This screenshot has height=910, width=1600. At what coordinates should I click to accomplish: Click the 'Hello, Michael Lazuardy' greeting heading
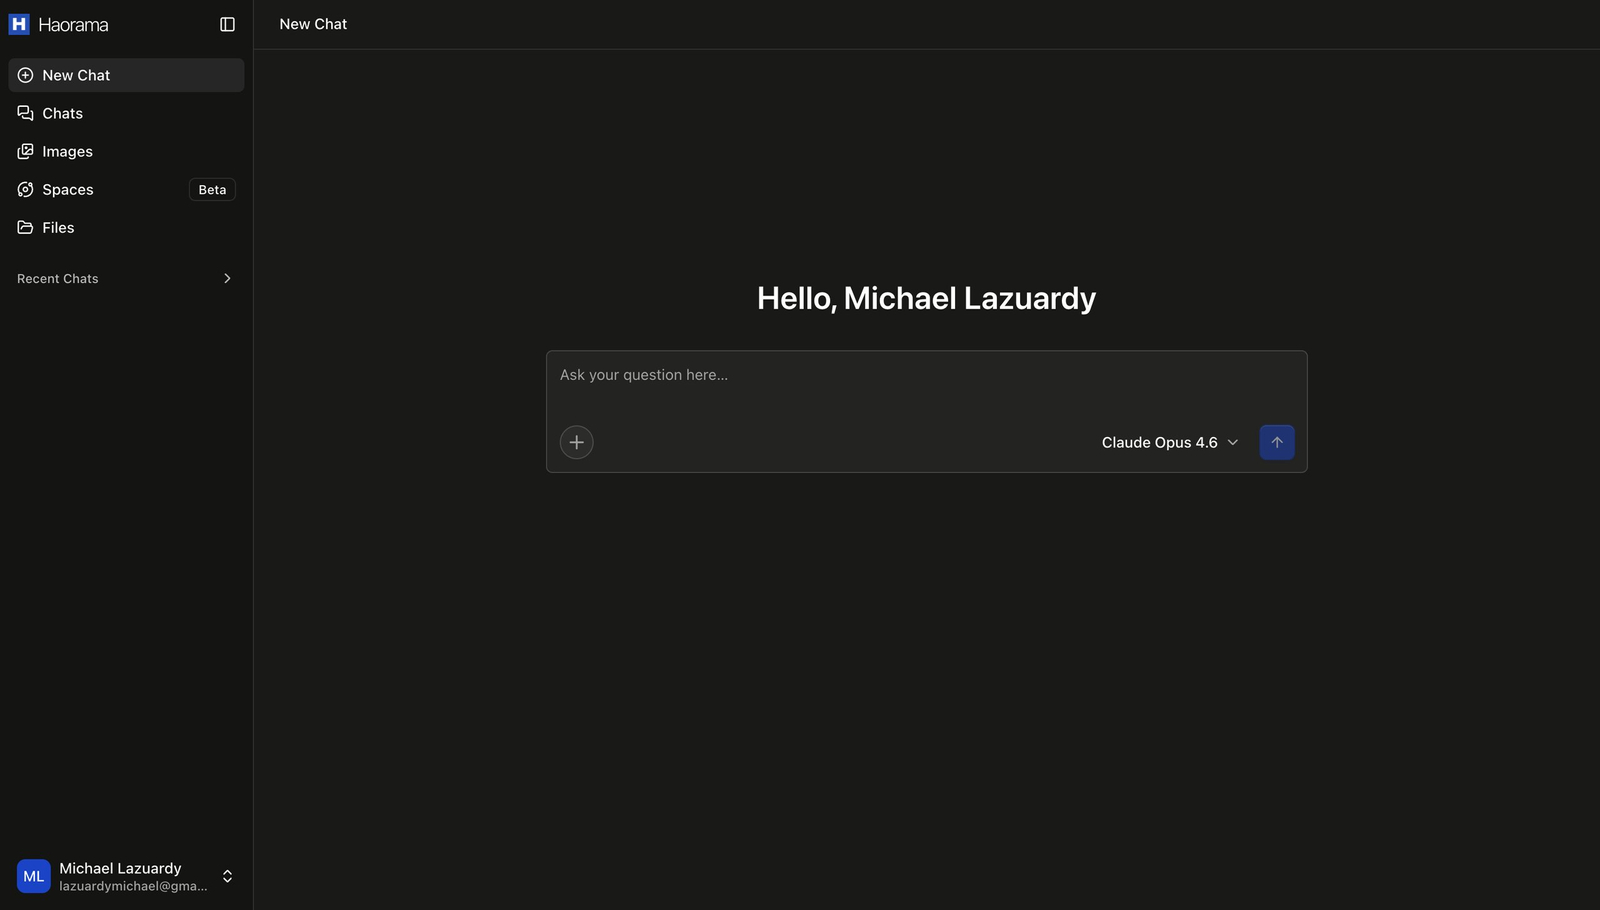tap(926, 298)
